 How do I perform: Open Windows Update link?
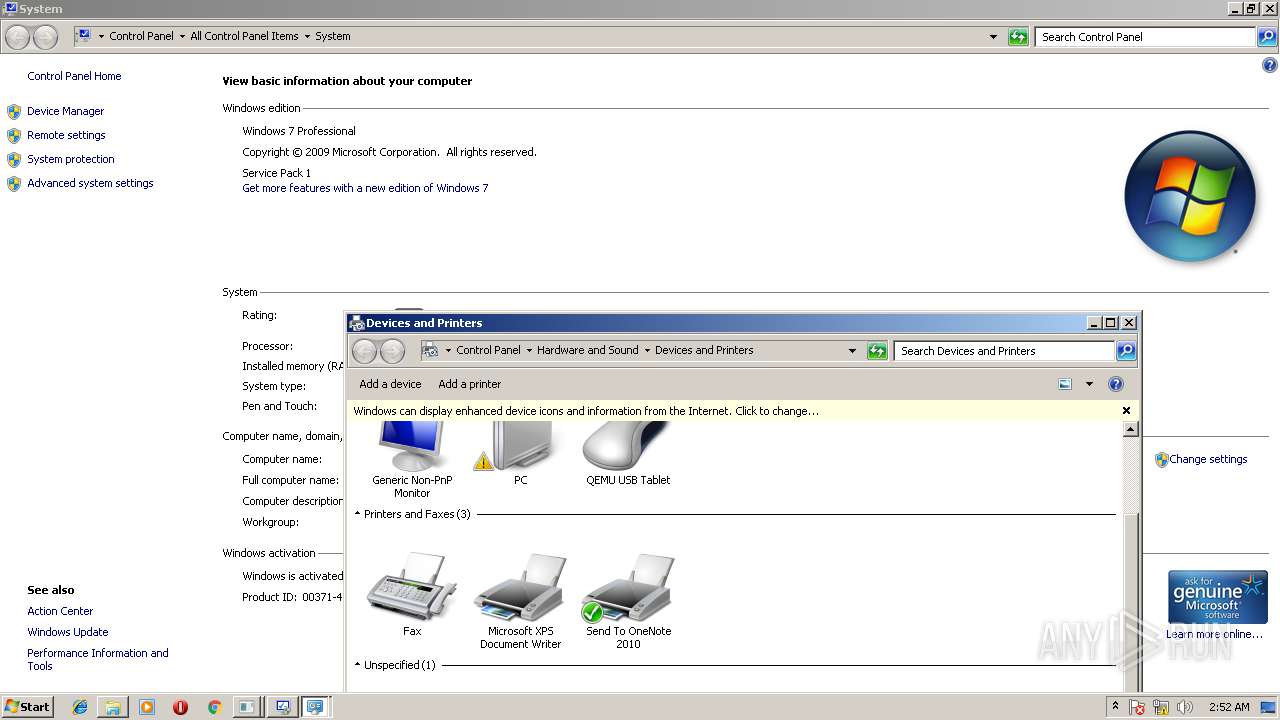click(68, 632)
